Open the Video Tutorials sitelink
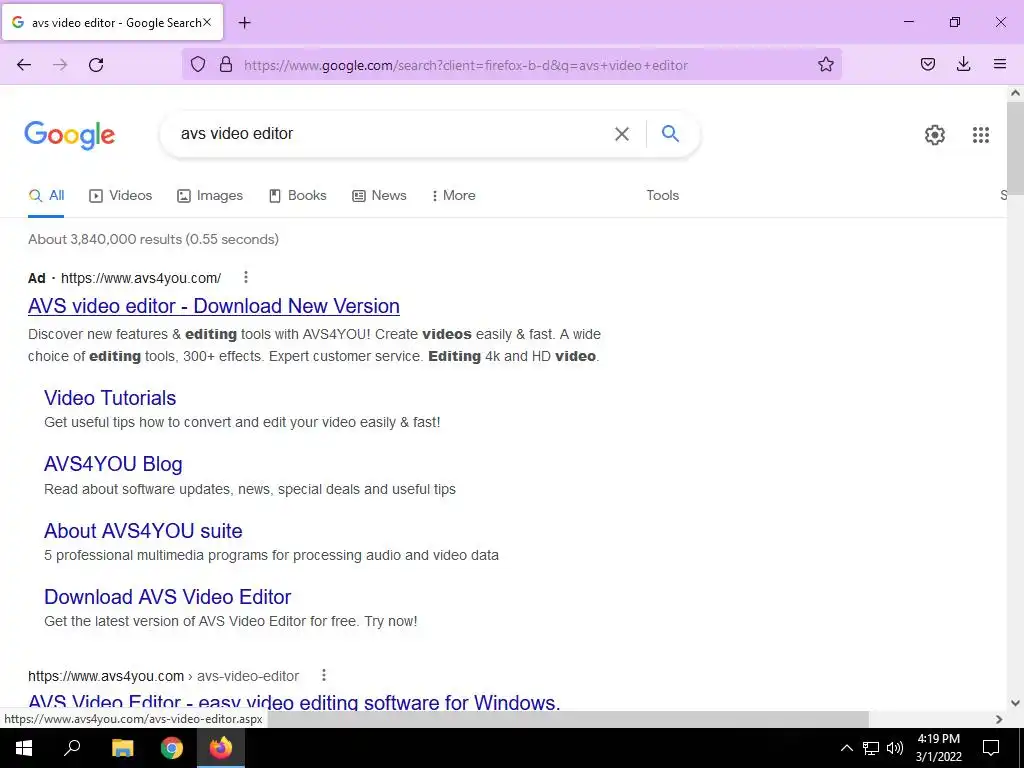The width and height of the screenshot is (1024, 768). coord(110,398)
